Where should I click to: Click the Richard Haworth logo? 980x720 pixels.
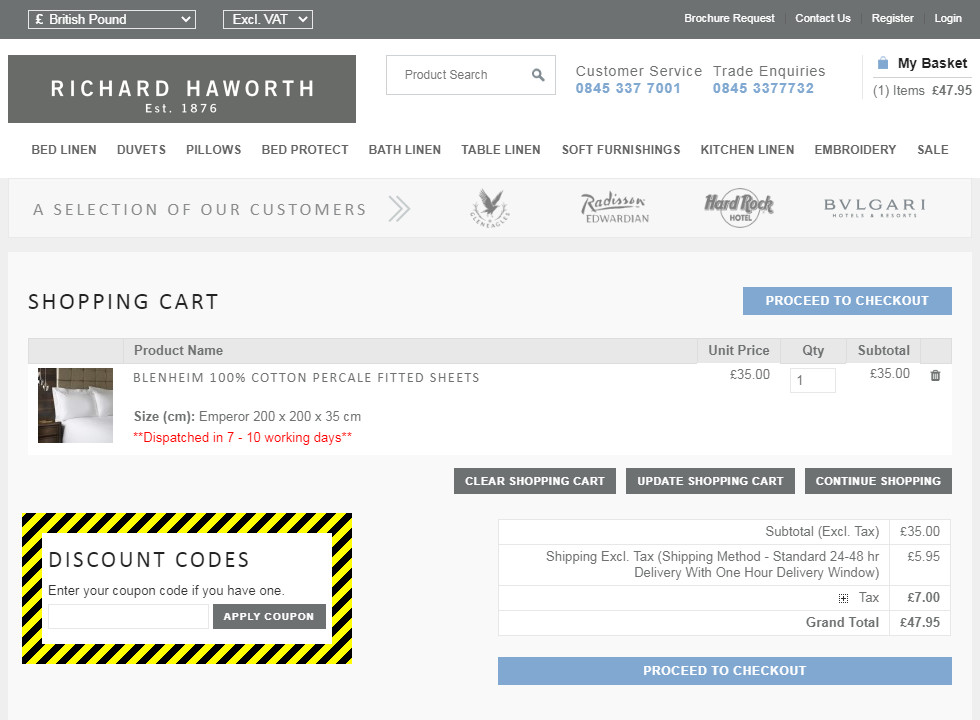pos(182,89)
